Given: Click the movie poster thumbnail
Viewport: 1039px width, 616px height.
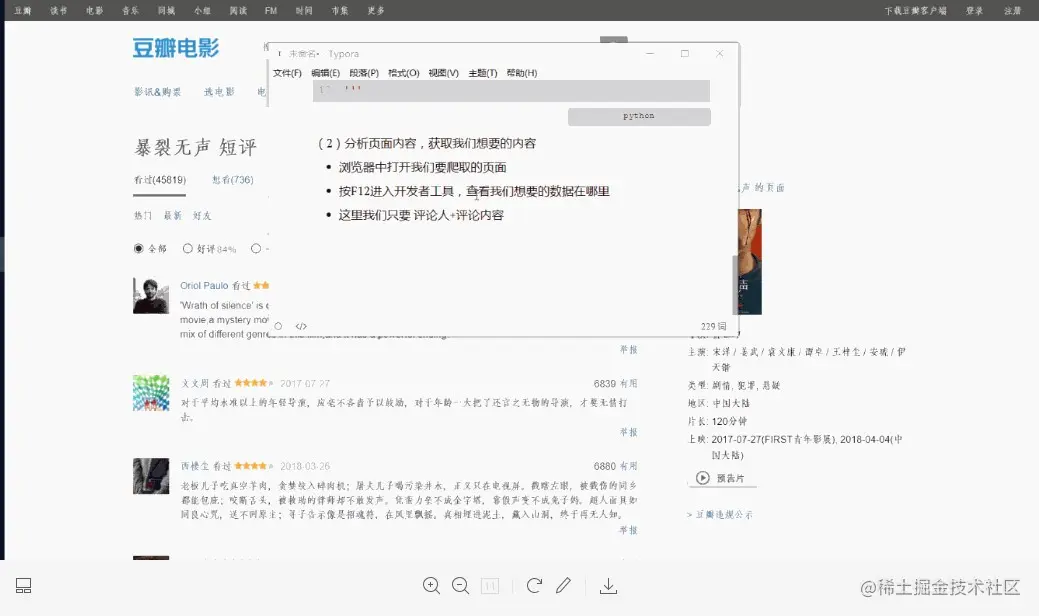Looking at the screenshot, I should (x=750, y=262).
